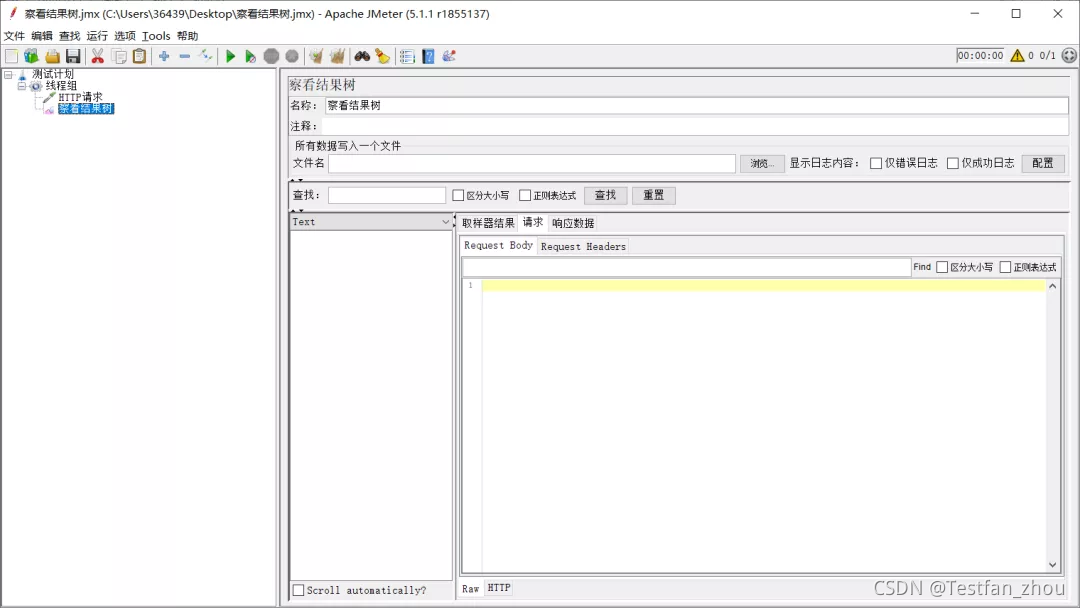Click the Toggle enable/disable icon
Viewport: 1080px width, 608px height.
(205, 56)
